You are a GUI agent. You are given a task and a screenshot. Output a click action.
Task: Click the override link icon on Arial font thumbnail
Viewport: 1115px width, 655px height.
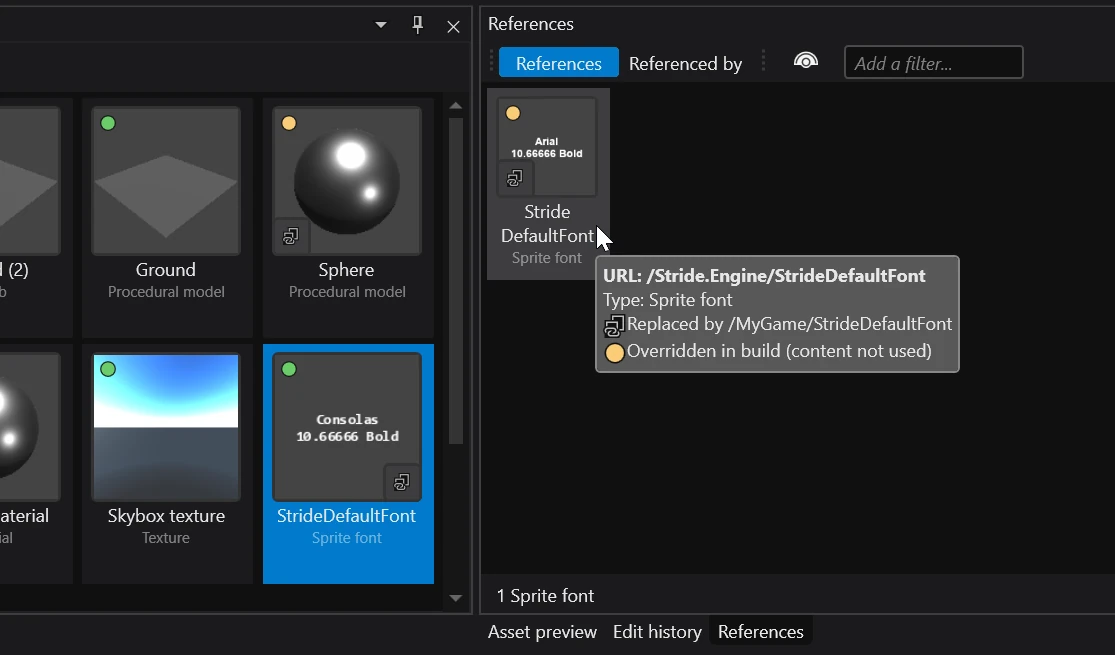[x=515, y=178]
